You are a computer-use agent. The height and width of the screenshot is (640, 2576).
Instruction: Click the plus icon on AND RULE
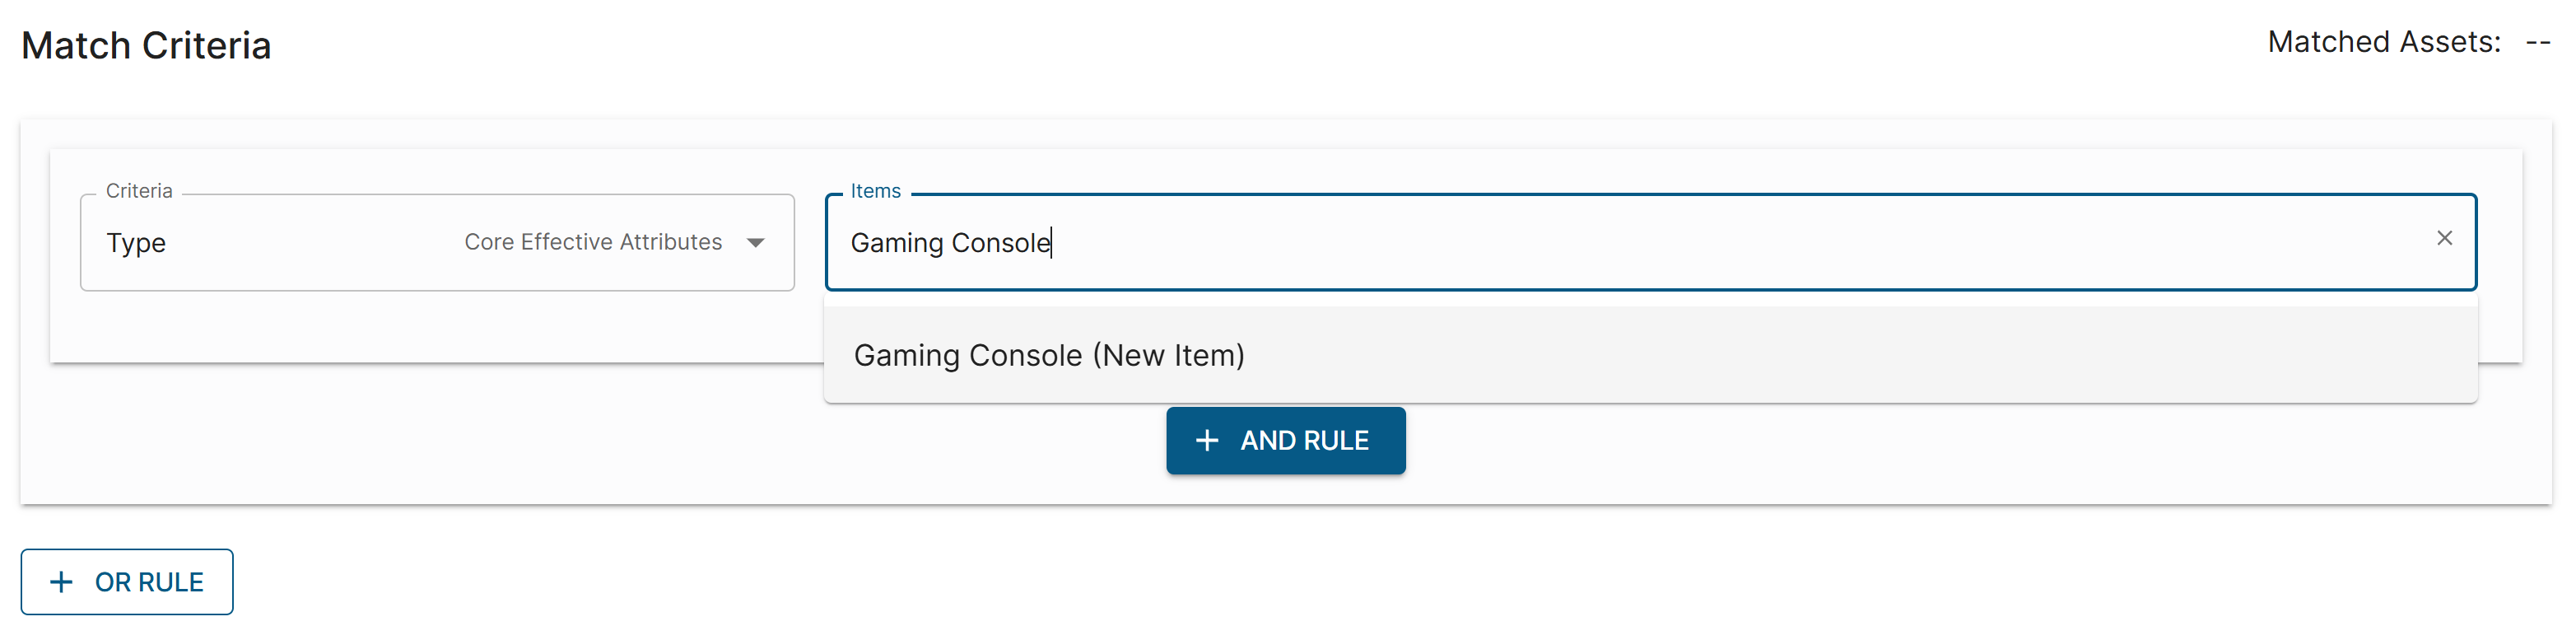click(x=1207, y=441)
